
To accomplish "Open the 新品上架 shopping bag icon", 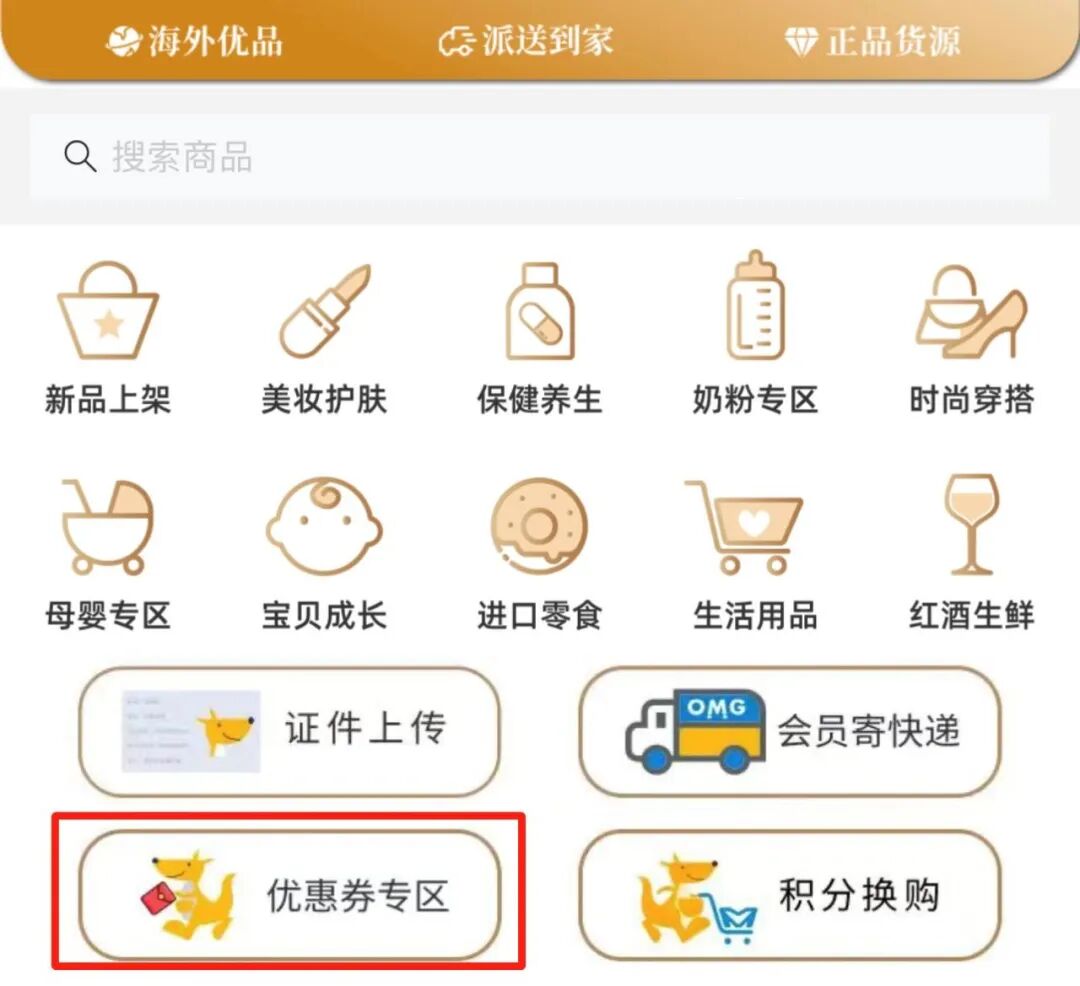I will pos(108,310).
